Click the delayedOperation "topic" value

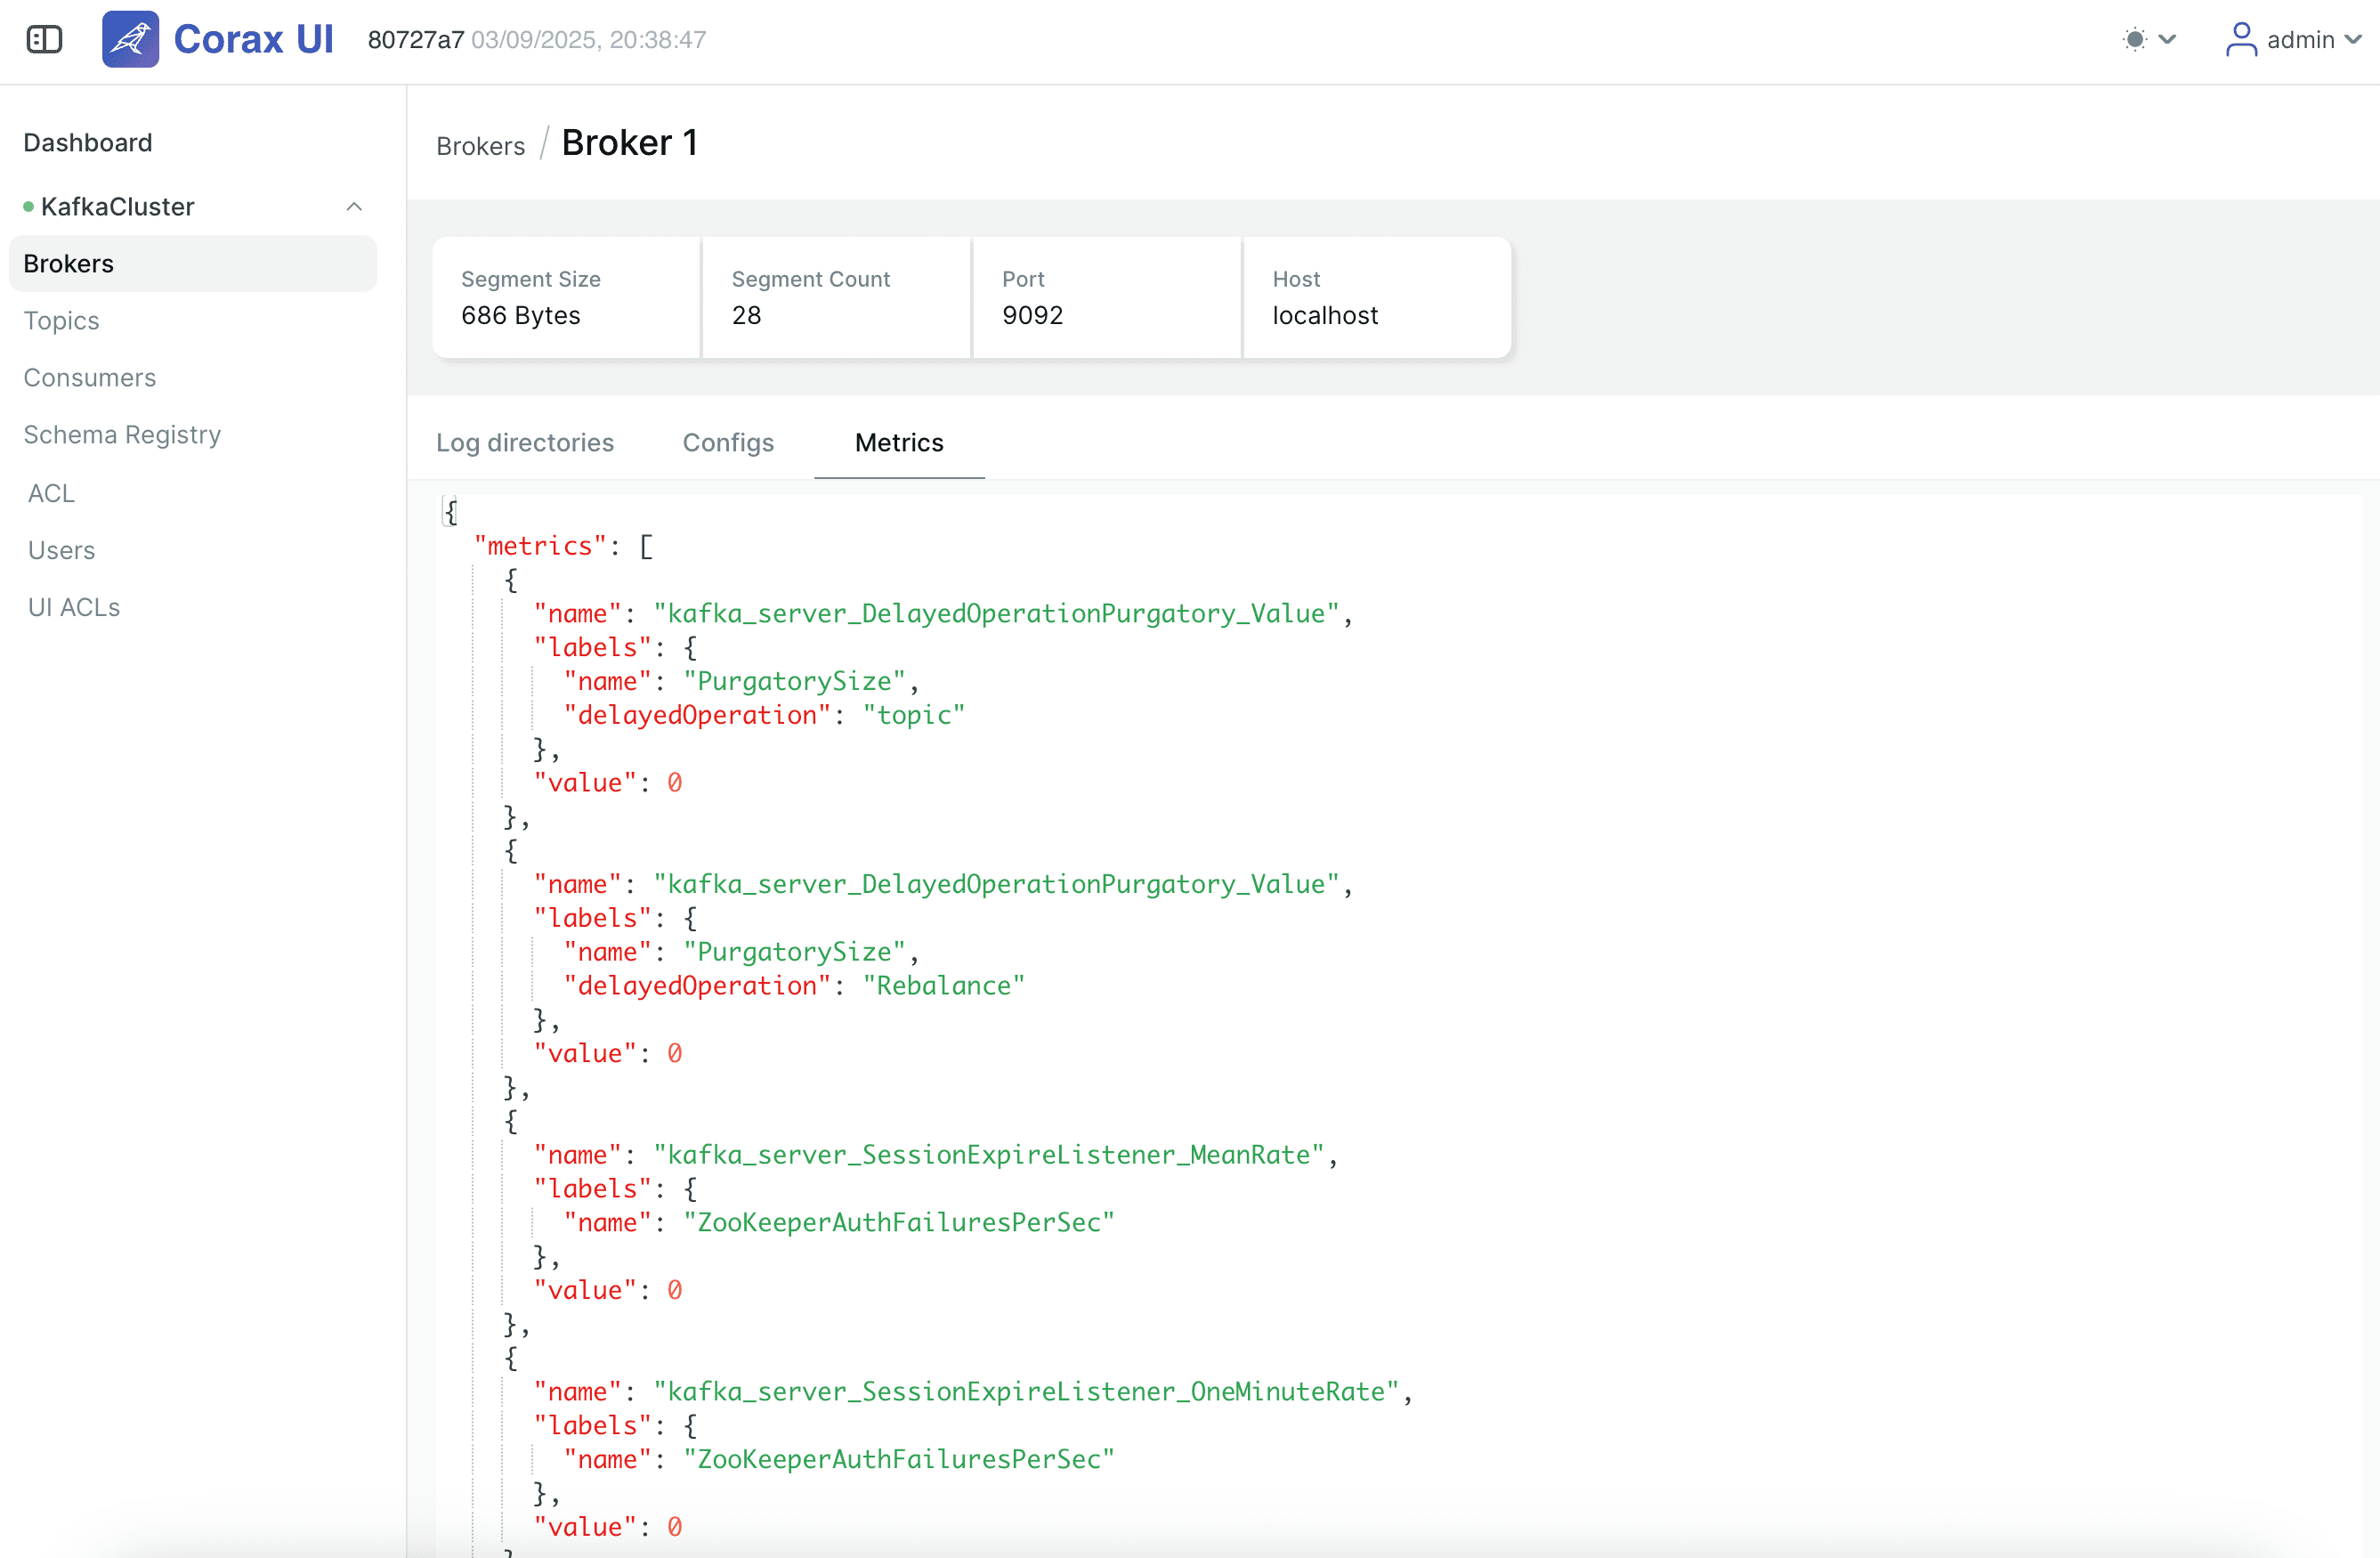(x=913, y=715)
